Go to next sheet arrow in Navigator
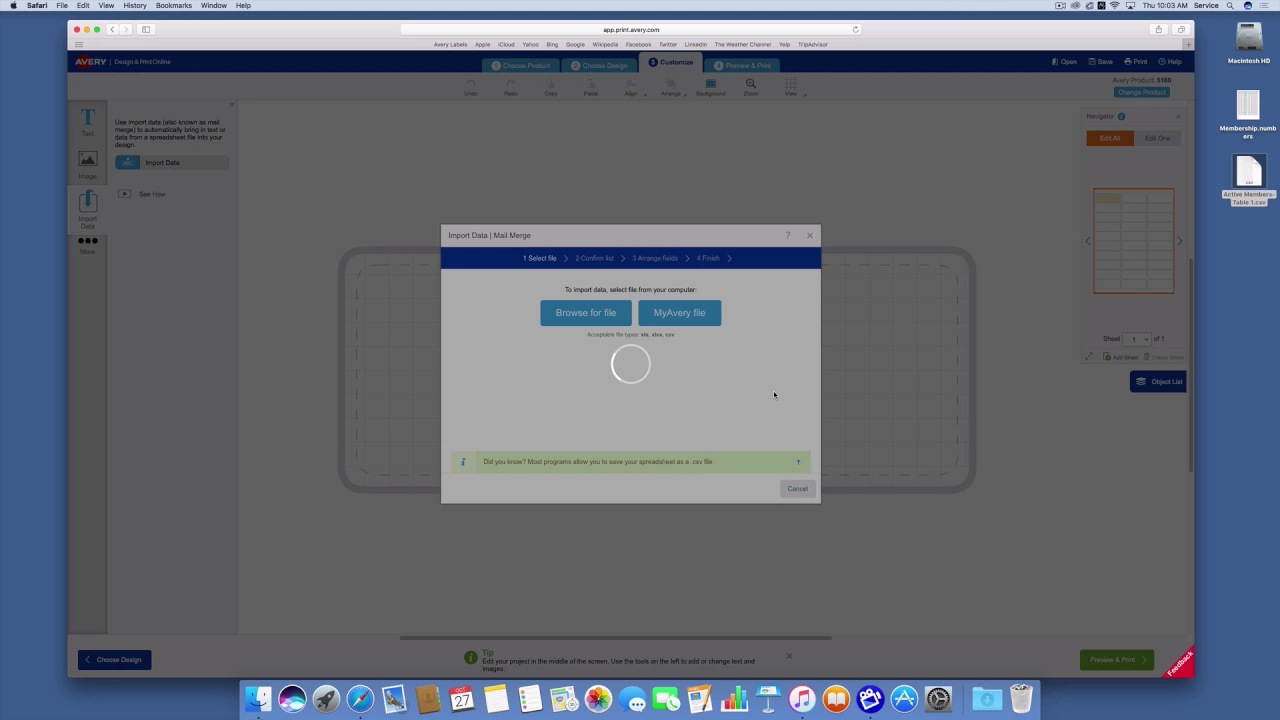The height and width of the screenshot is (720, 1280). coord(1179,241)
